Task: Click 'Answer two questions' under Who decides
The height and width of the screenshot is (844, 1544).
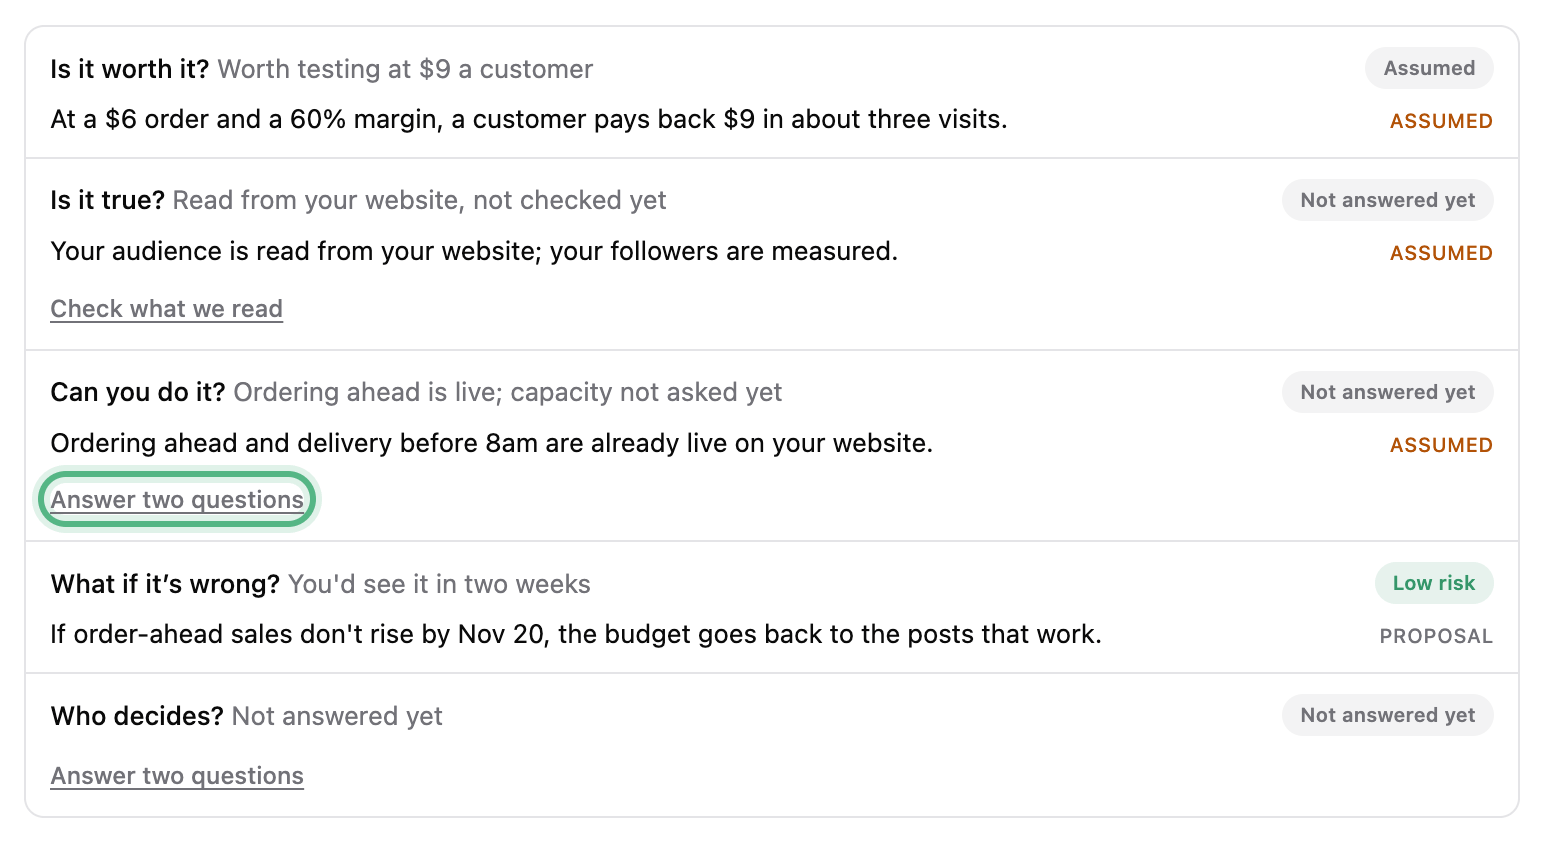Action: [177, 776]
